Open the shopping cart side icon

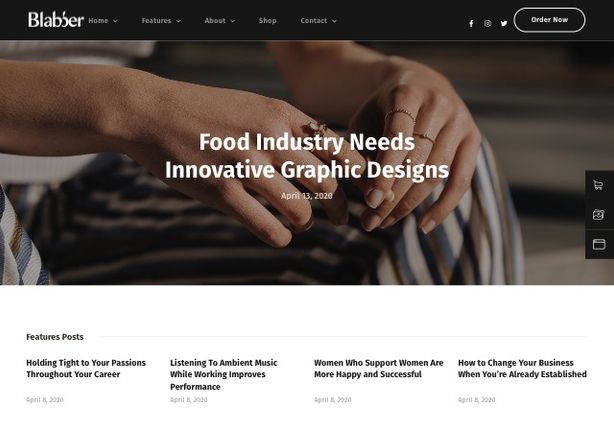click(598, 185)
